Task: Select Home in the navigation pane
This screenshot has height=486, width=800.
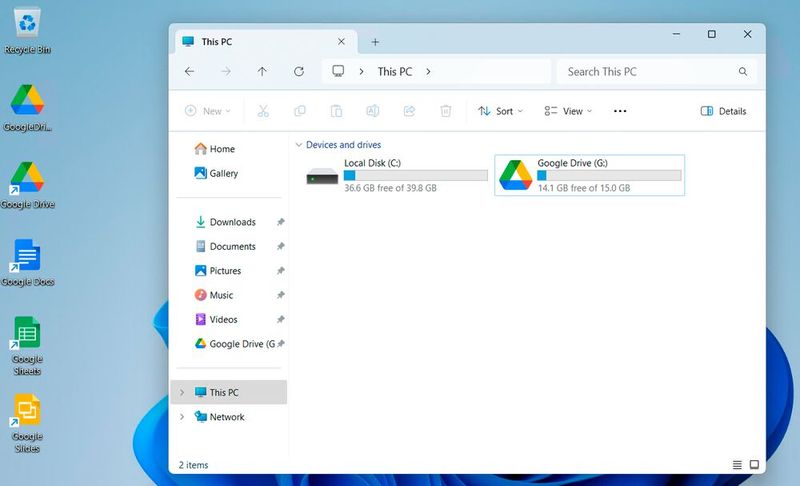Action: tap(215, 148)
